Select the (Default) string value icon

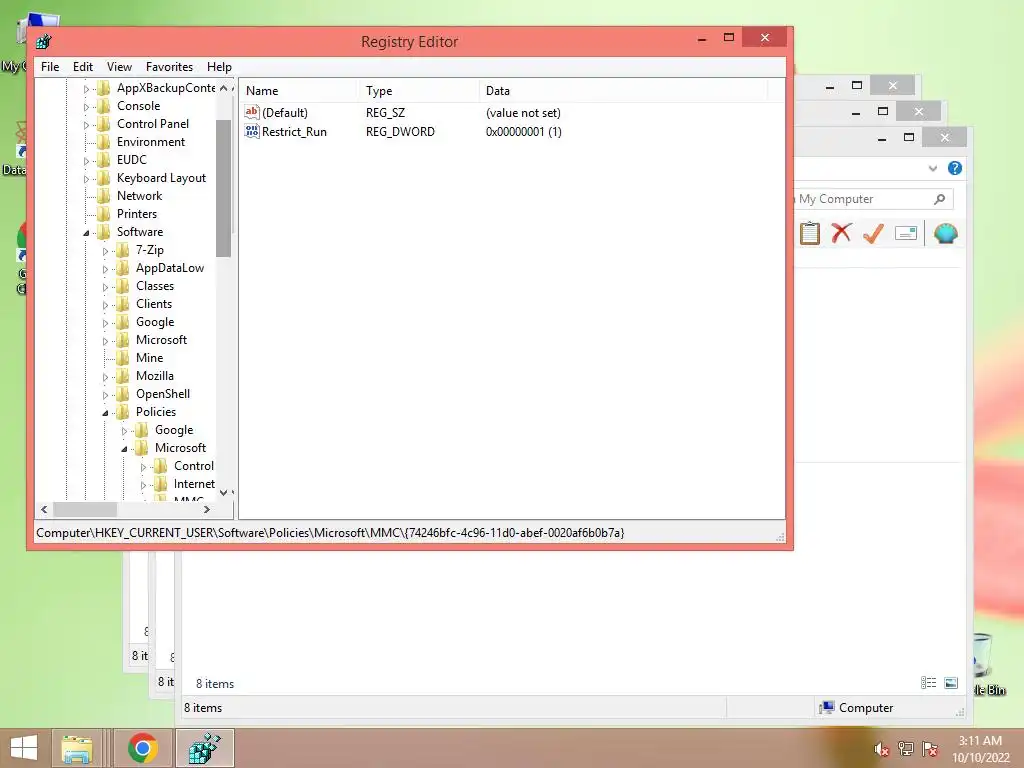click(x=252, y=112)
